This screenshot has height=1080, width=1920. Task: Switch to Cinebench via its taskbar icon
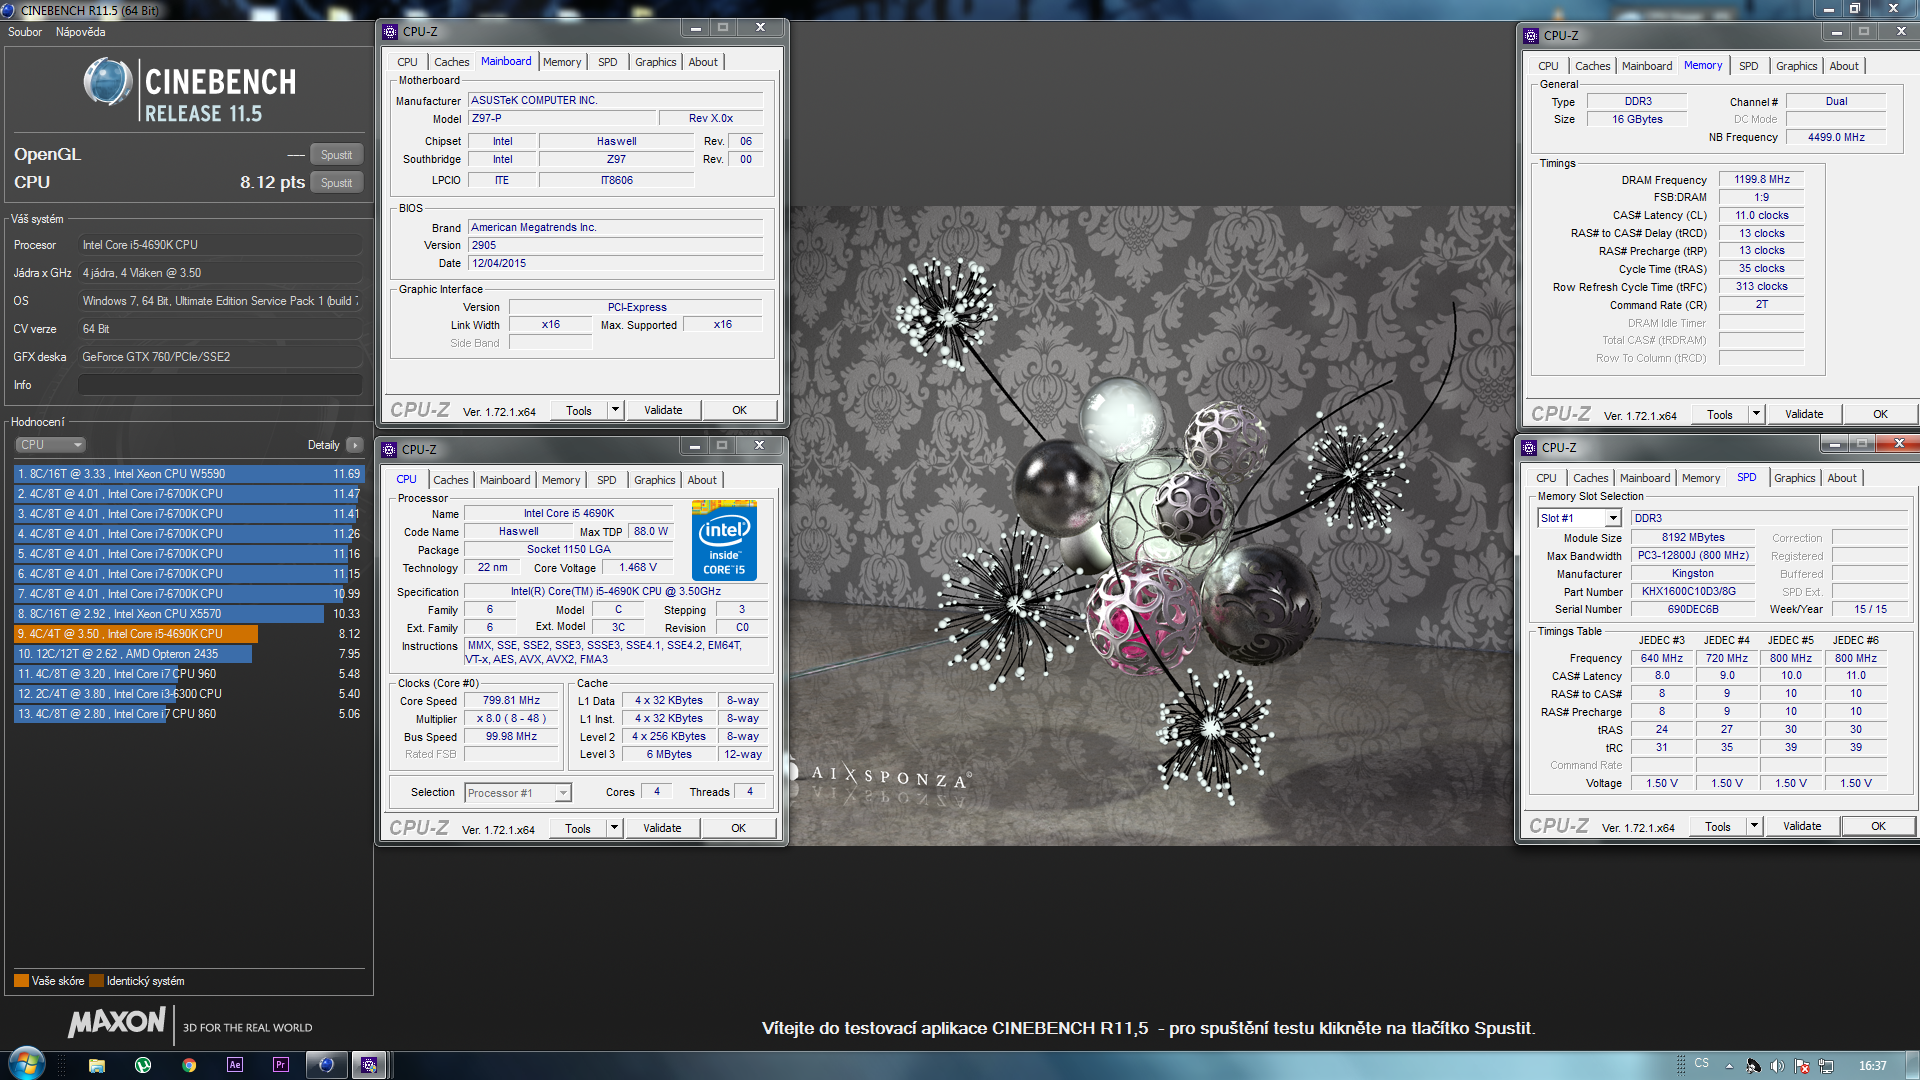pyautogui.click(x=326, y=1065)
